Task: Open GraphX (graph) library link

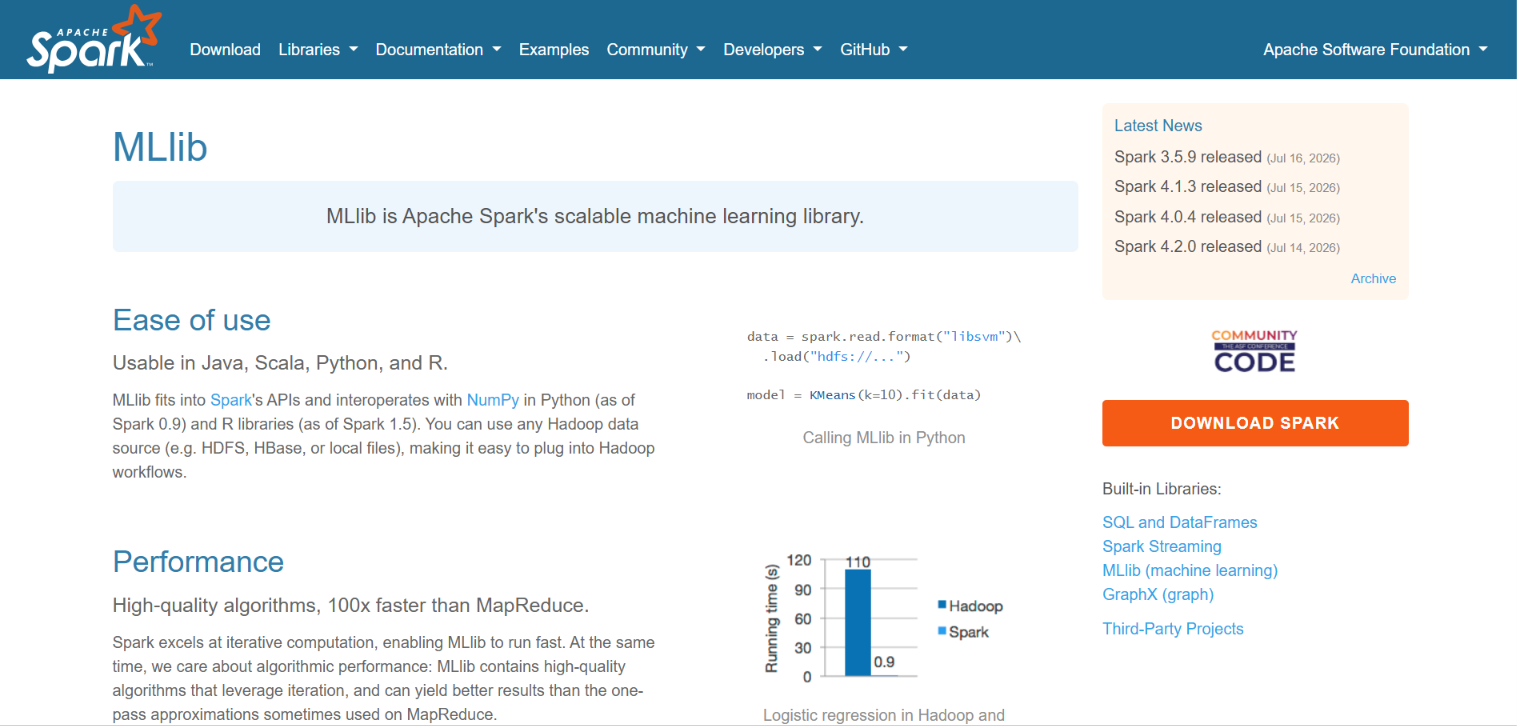Action: pyautogui.click(x=1158, y=594)
